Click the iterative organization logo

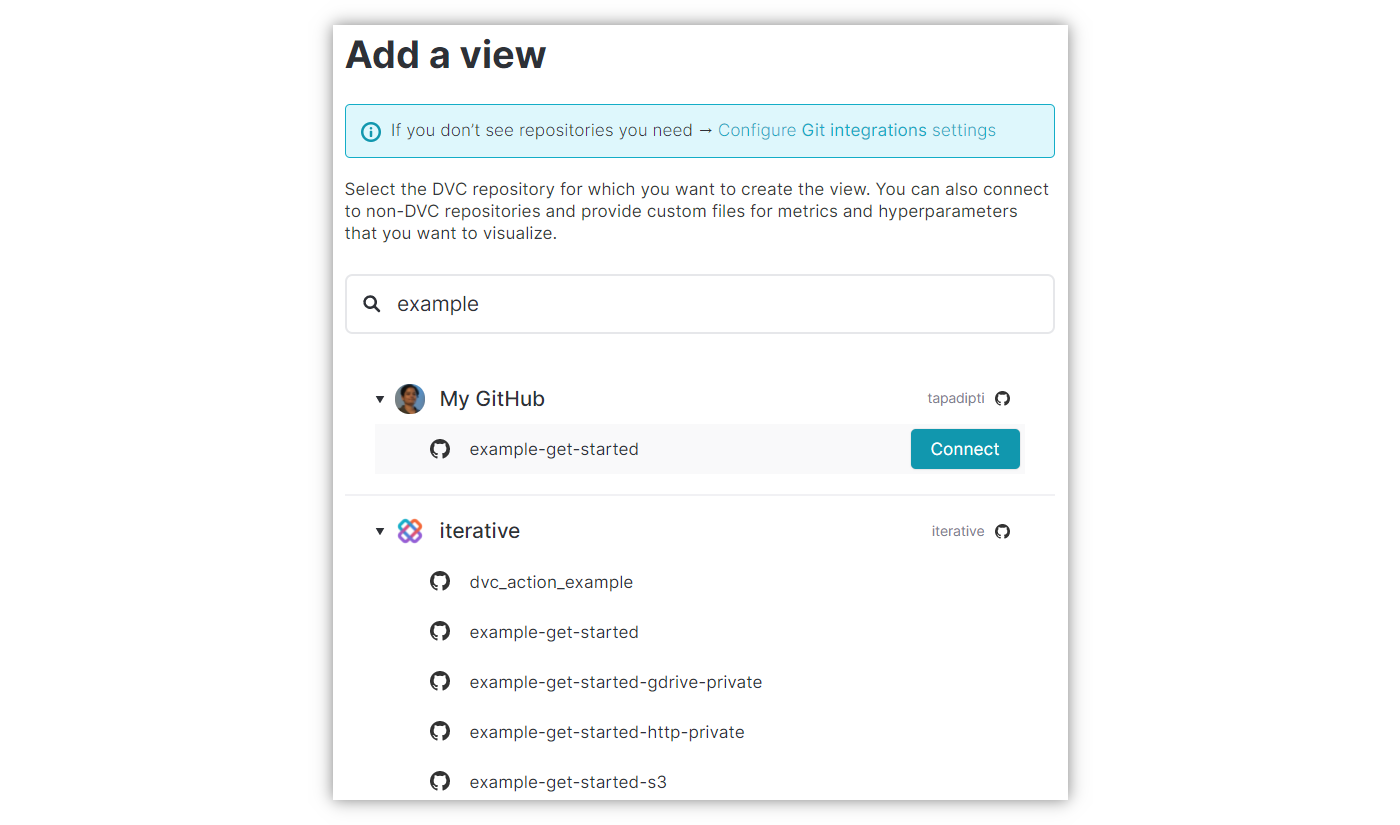pos(410,531)
